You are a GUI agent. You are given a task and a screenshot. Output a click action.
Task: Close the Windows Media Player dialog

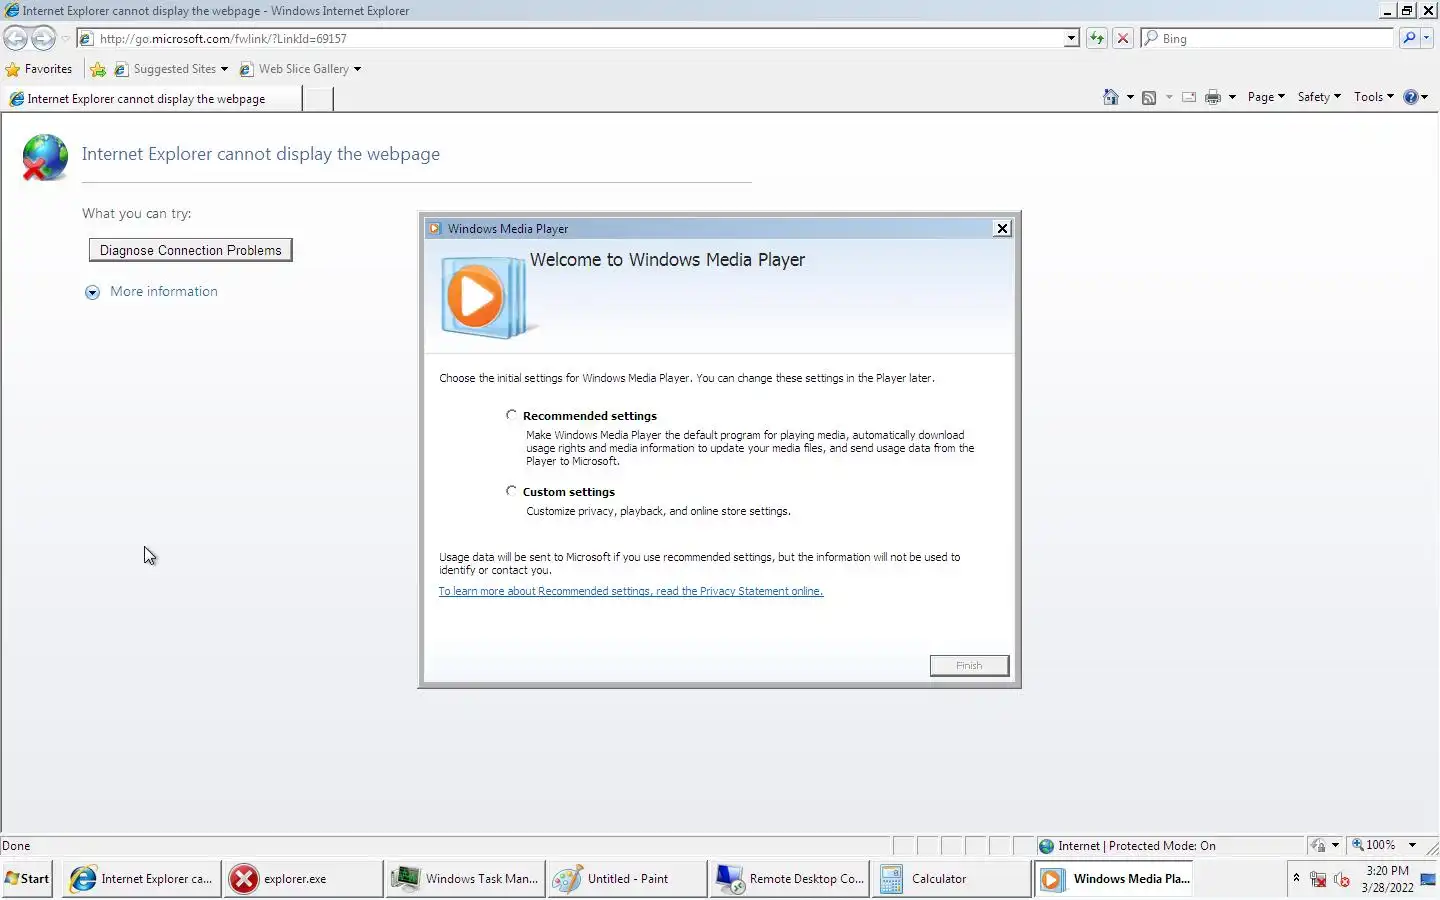click(x=1002, y=229)
